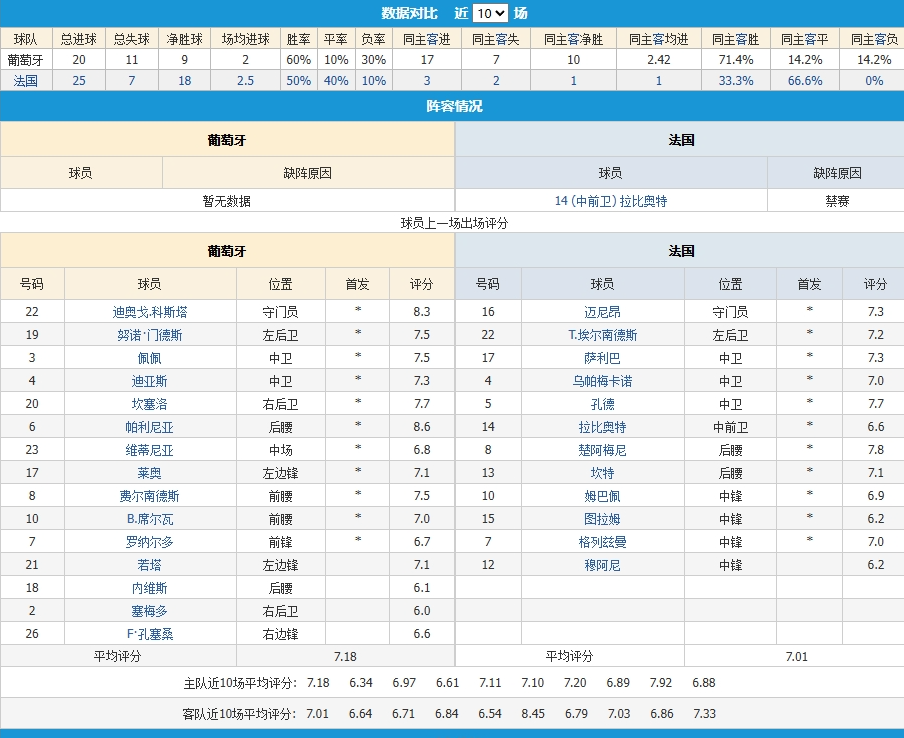Click the 阵容情况 section header
Viewport: 904px width, 738px height.
pyautogui.click(x=452, y=106)
